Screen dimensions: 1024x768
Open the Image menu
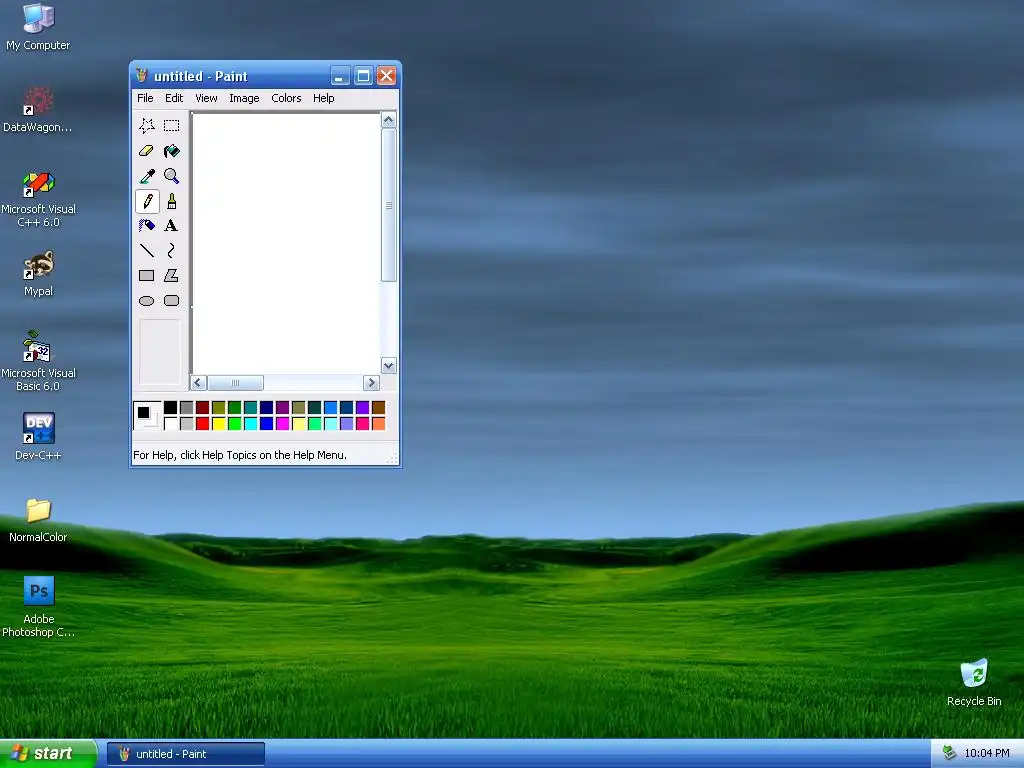click(244, 98)
